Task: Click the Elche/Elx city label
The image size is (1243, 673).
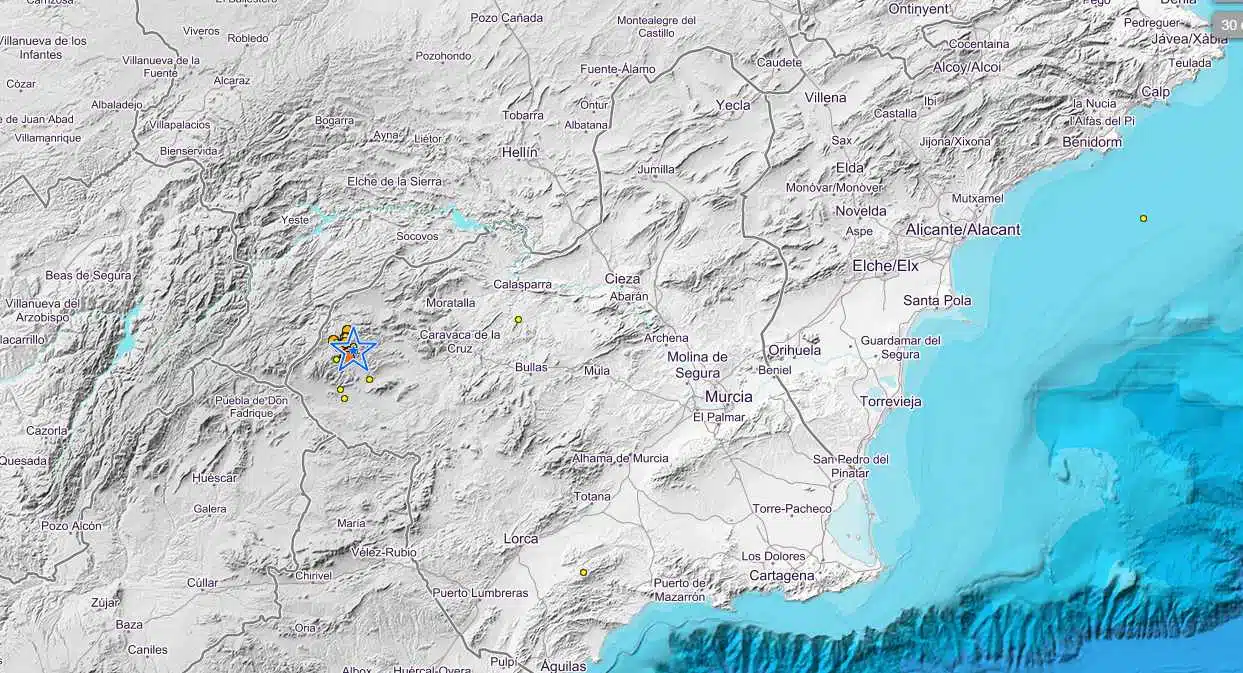Action: coord(885,266)
